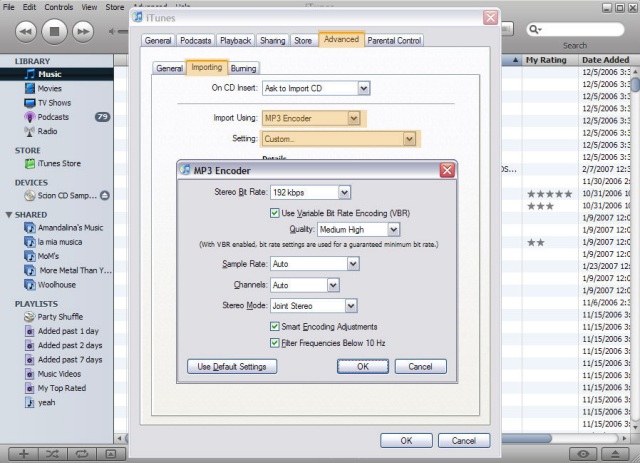Viewport: 640px width, 463px height.
Task: Click OK in iTunes preferences dialog
Action: [x=406, y=441]
